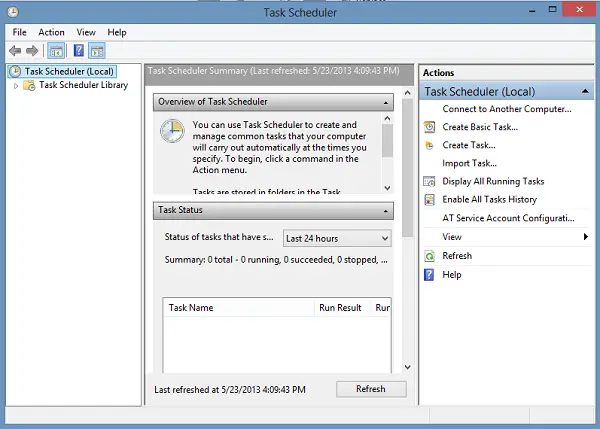This screenshot has height=429, width=600.
Task: Click summary pane vertical scrollbar thumb
Action: click(x=408, y=168)
